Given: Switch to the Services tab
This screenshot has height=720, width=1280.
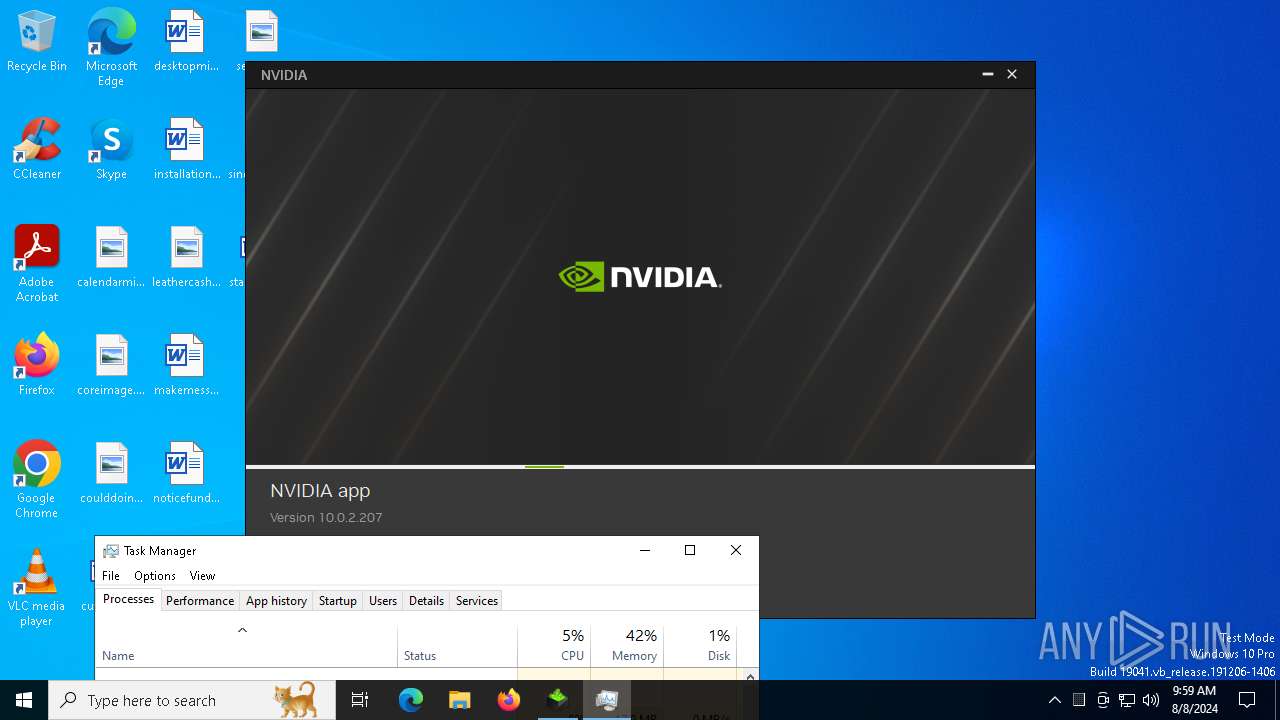Looking at the screenshot, I should coord(477,601).
